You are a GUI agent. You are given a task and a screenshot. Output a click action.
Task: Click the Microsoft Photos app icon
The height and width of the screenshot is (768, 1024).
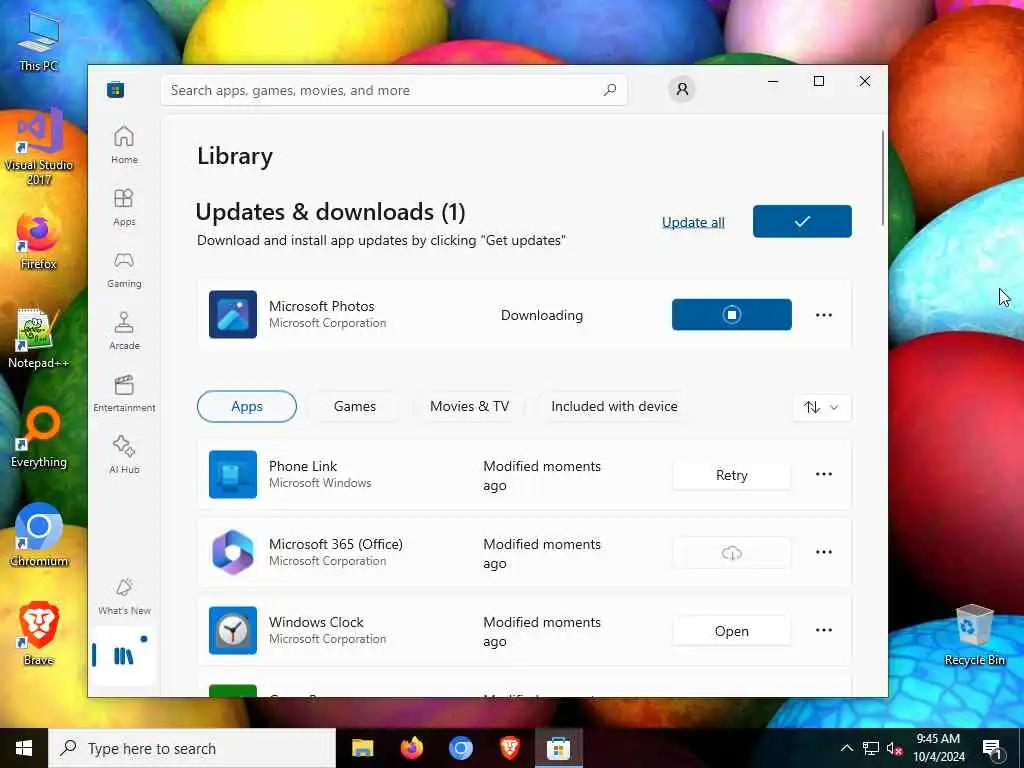(232, 314)
